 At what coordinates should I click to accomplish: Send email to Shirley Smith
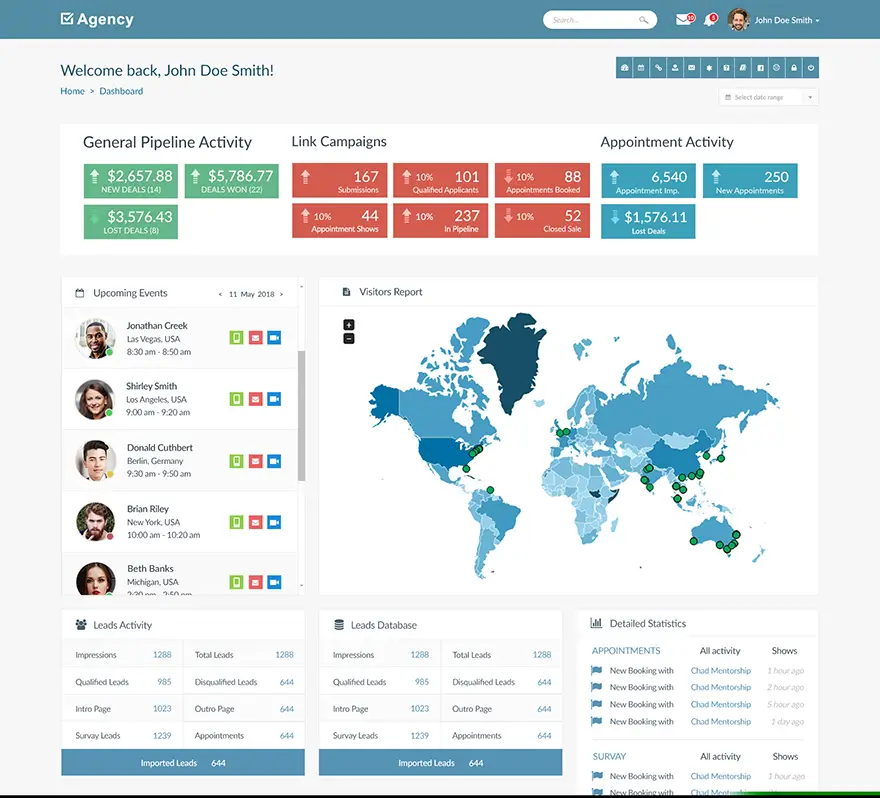(255, 399)
